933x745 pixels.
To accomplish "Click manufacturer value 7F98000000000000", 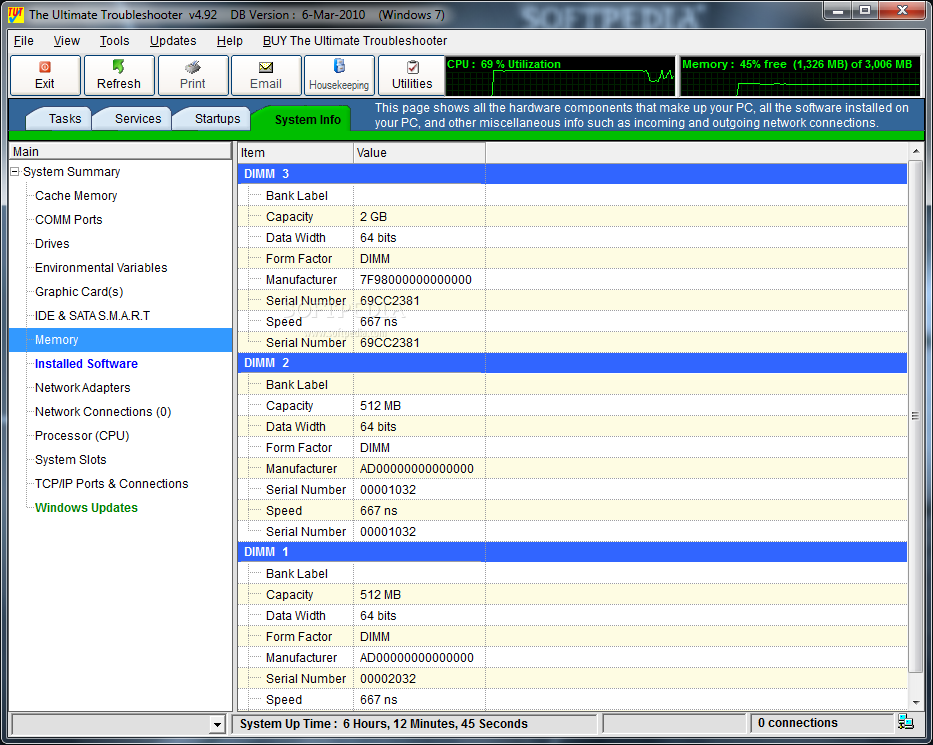I will tap(415, 280).
